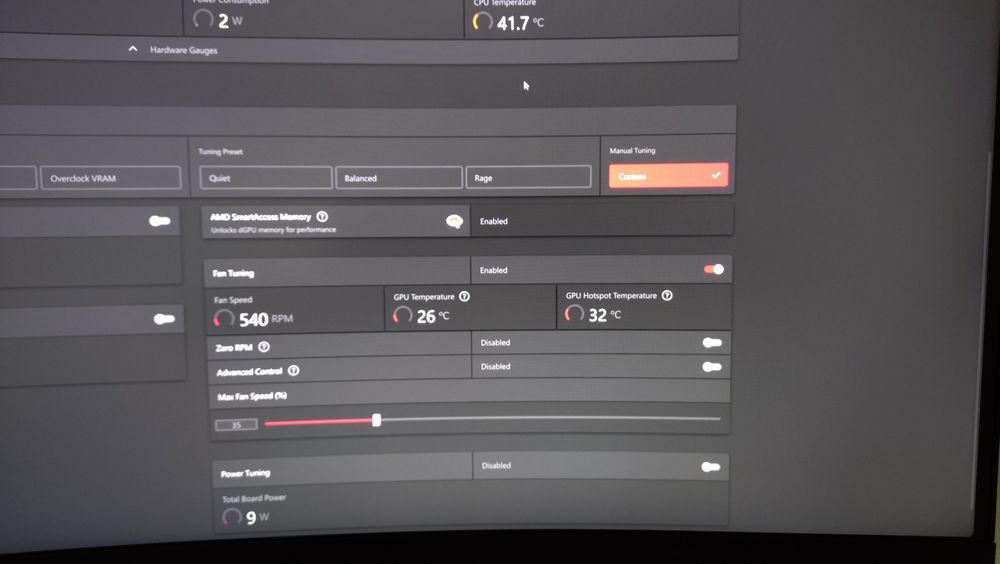Click the Fan Tuning label
The width and height of the screenshot is (1000, 564).
[x=233, y=273]
